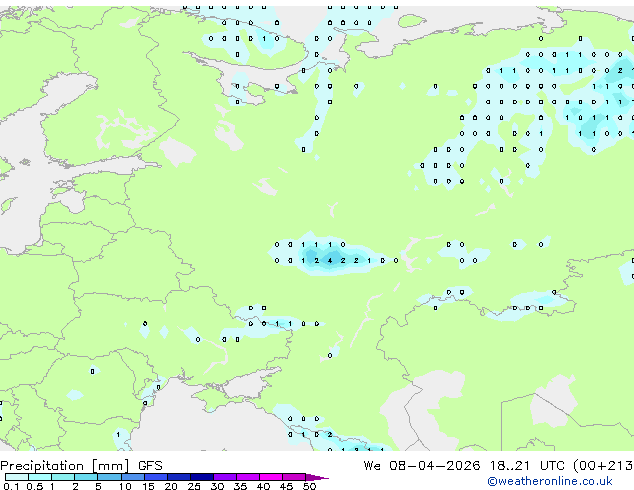Select the legend swatch between 30 and 35
Screen dimensions: 634x490
pos(225,477)
